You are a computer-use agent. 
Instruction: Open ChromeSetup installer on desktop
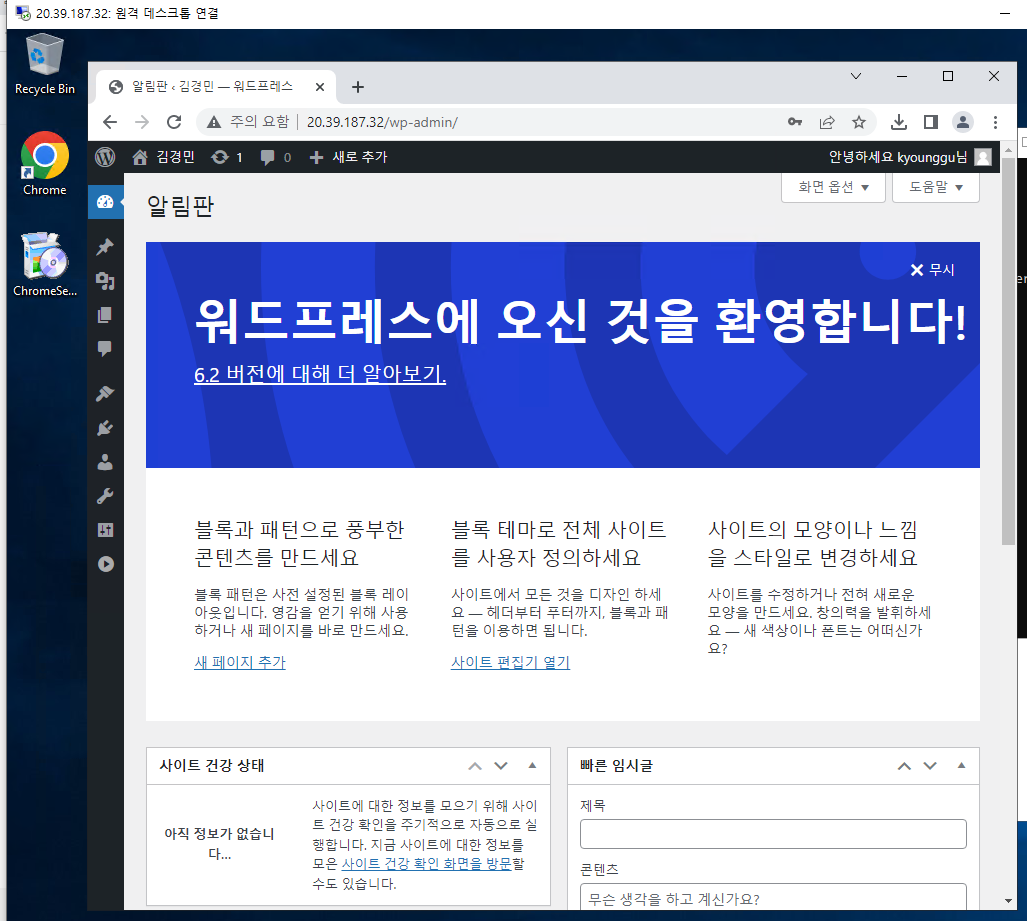point(45,265)
